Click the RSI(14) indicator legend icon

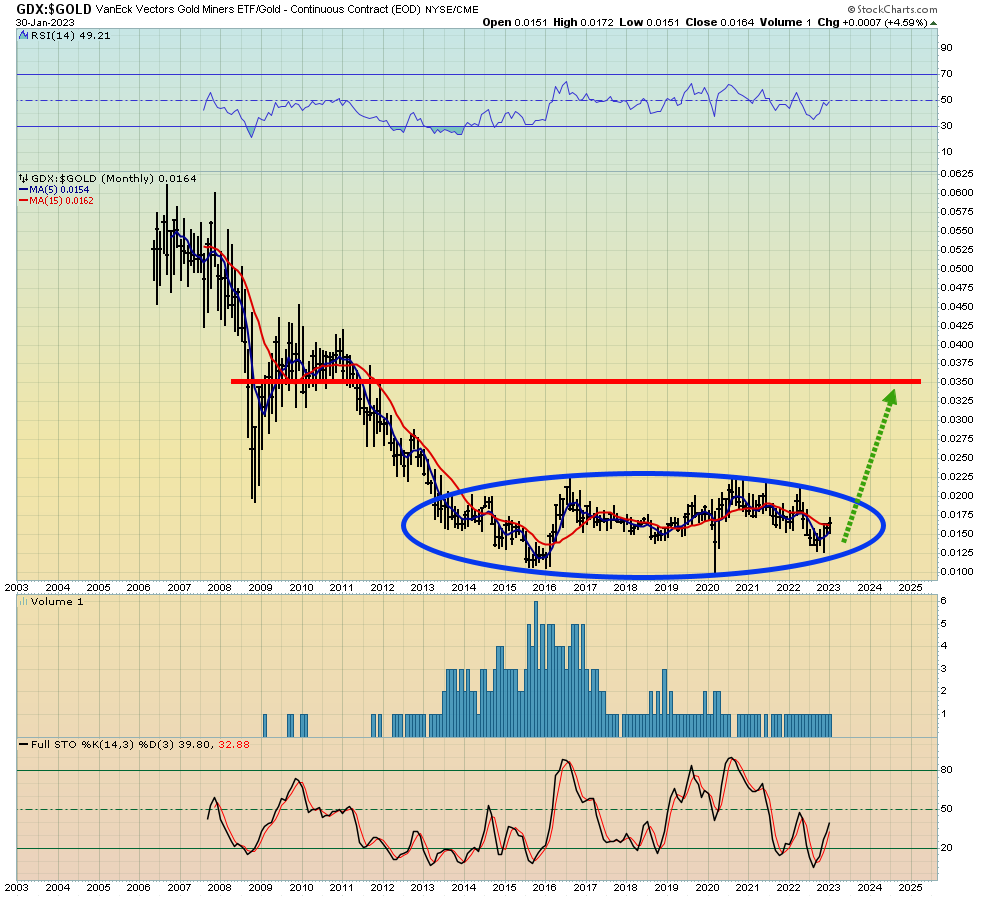(25, 36)
